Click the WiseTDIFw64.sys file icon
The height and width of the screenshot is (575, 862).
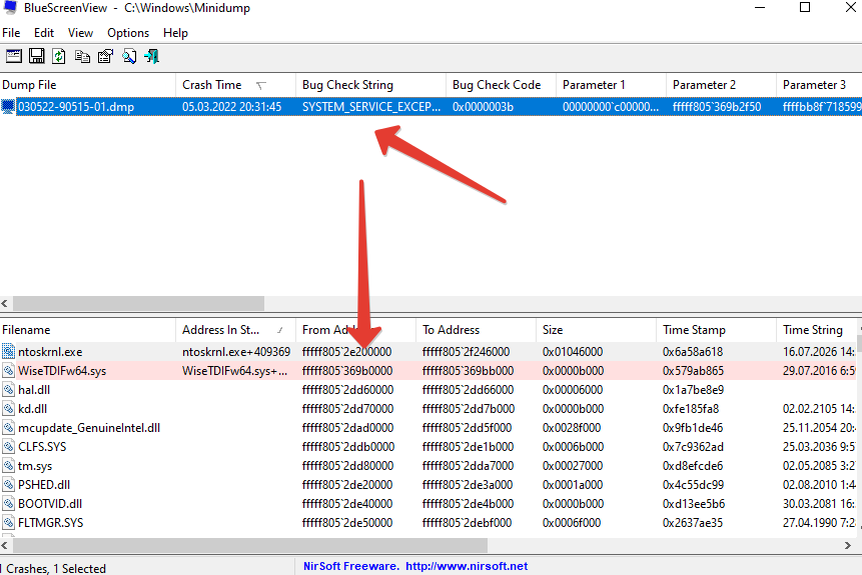(x=8, y=371)
